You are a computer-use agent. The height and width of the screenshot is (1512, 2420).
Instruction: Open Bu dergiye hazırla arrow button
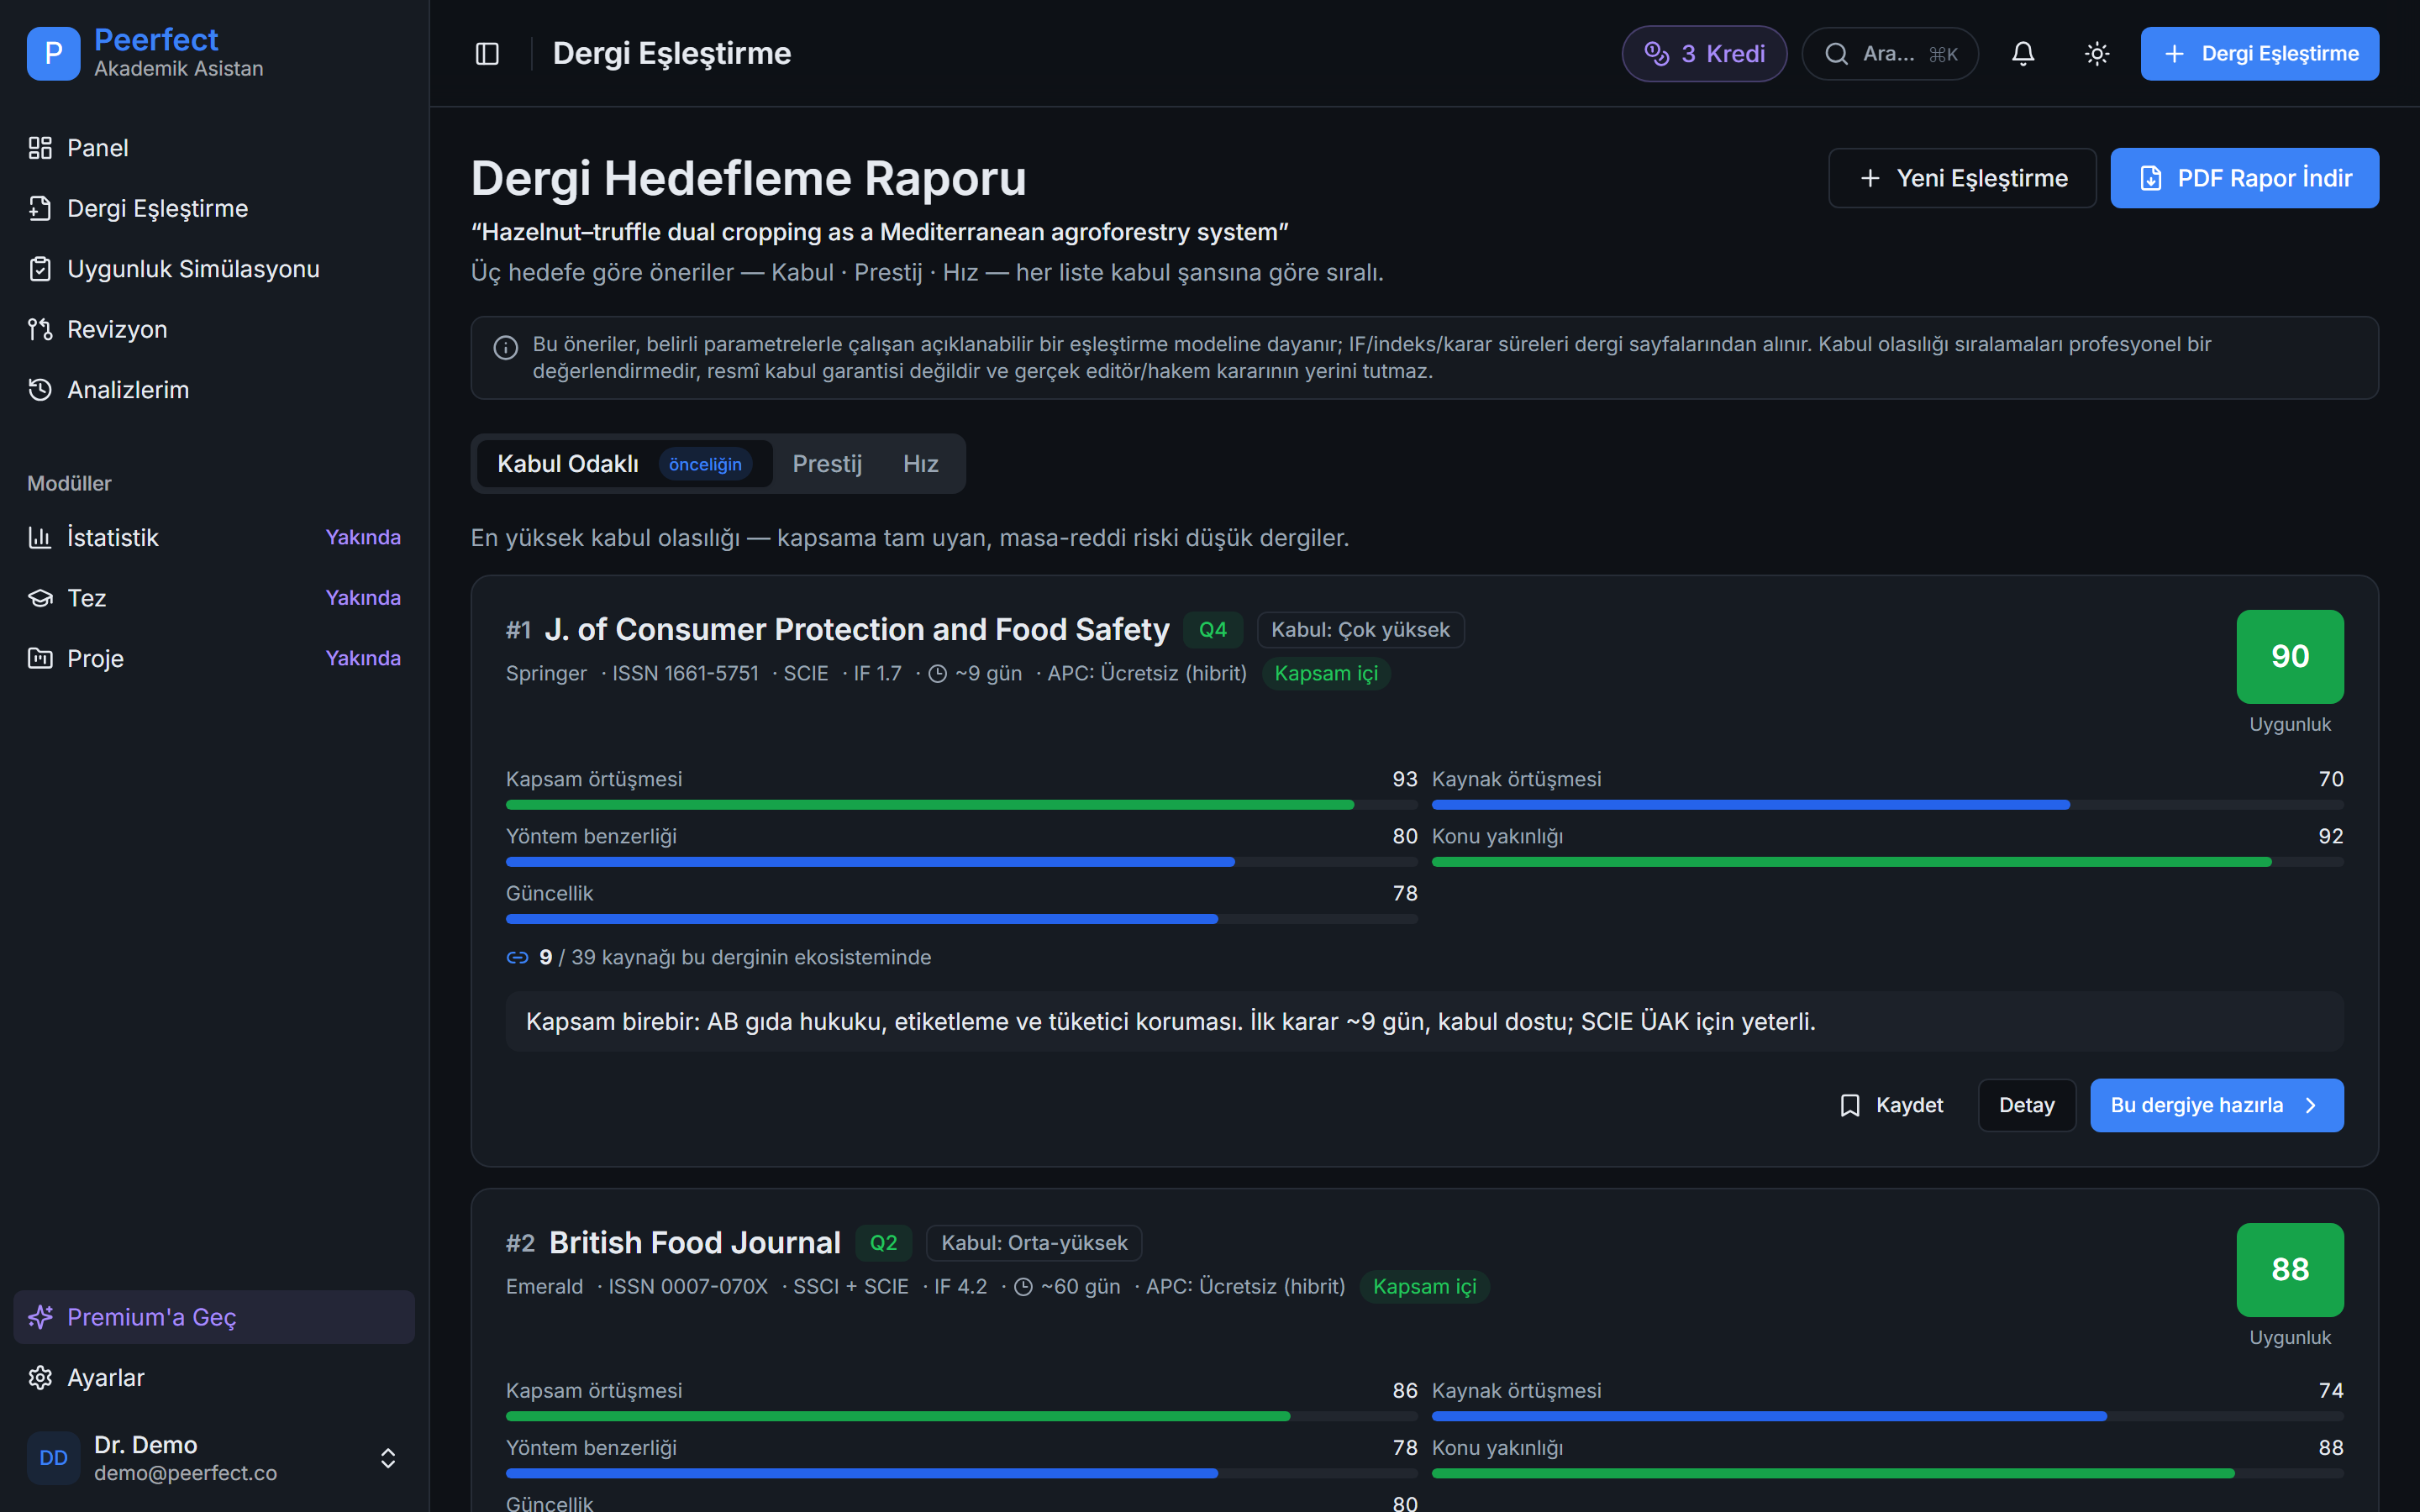tap(2216, 1105)
